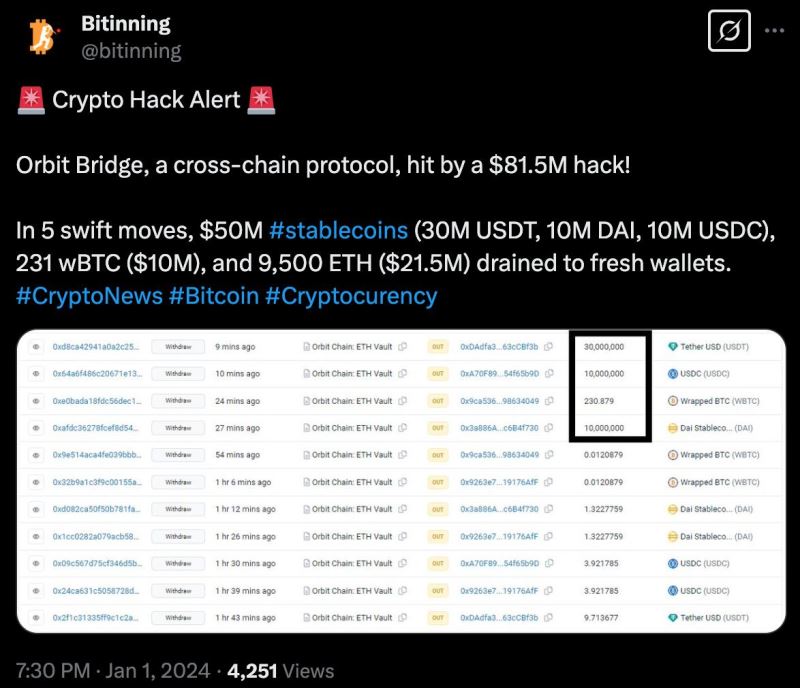Click the Bitinning Bitcoin profile avatar
Image resolution: width=800 pixels, height=688 pixels.
click(40, 35)
